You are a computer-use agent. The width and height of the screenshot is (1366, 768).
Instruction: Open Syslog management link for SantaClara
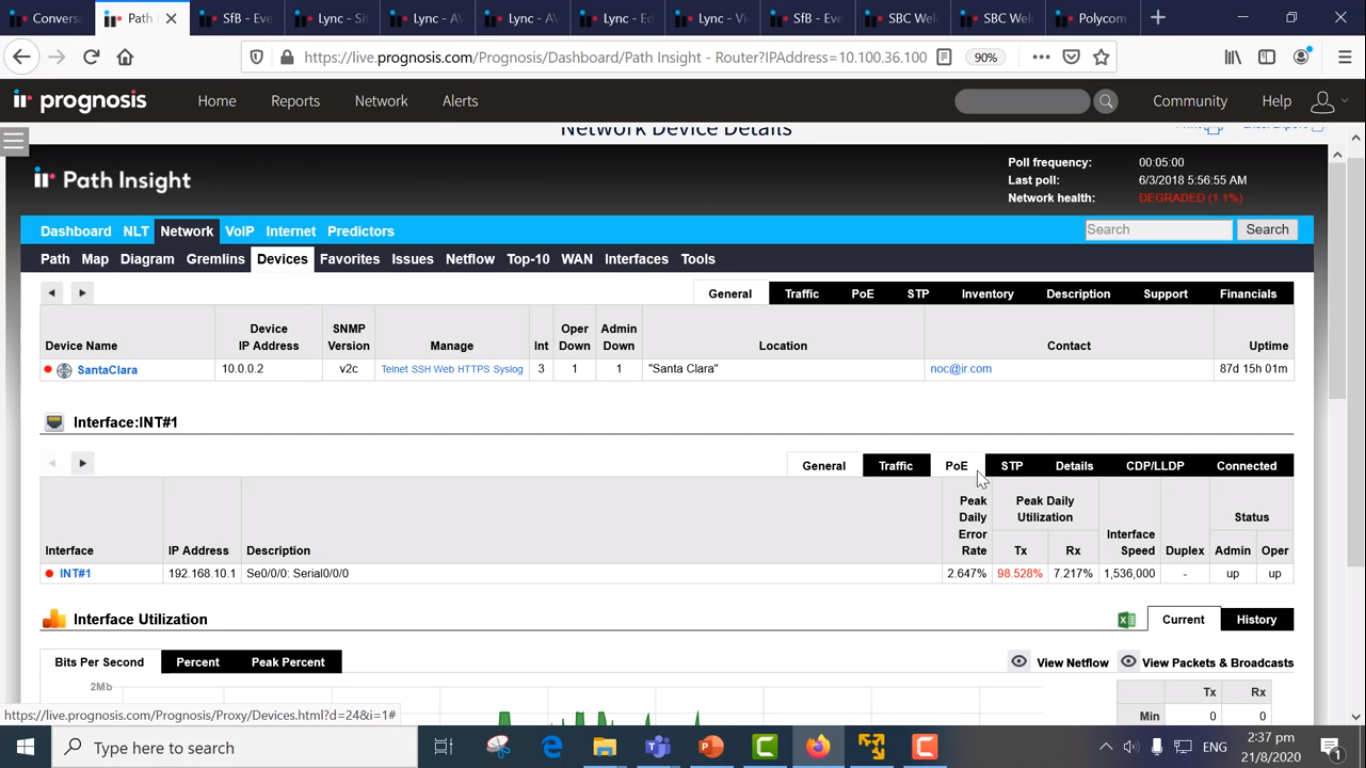tap(508, 370)
